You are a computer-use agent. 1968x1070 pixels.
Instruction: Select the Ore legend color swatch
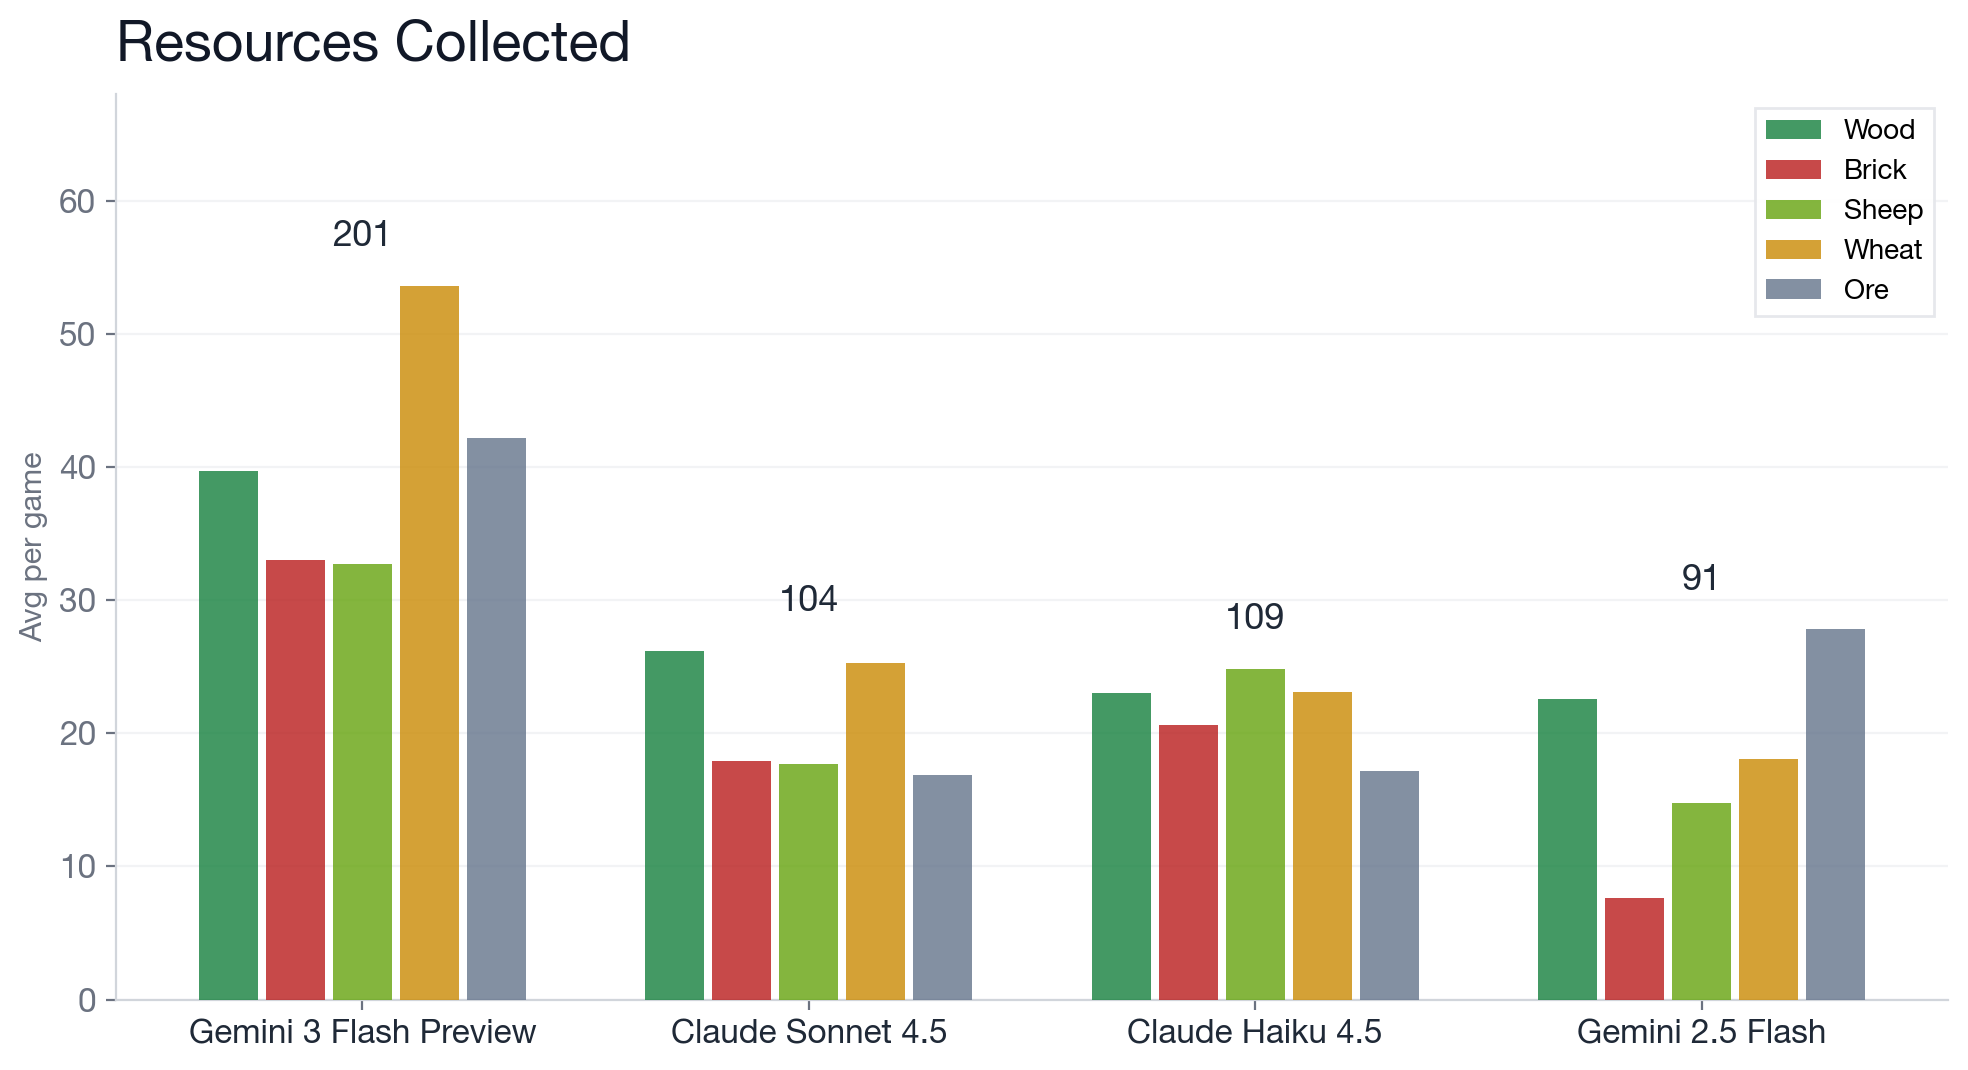tap(1793, 289)
